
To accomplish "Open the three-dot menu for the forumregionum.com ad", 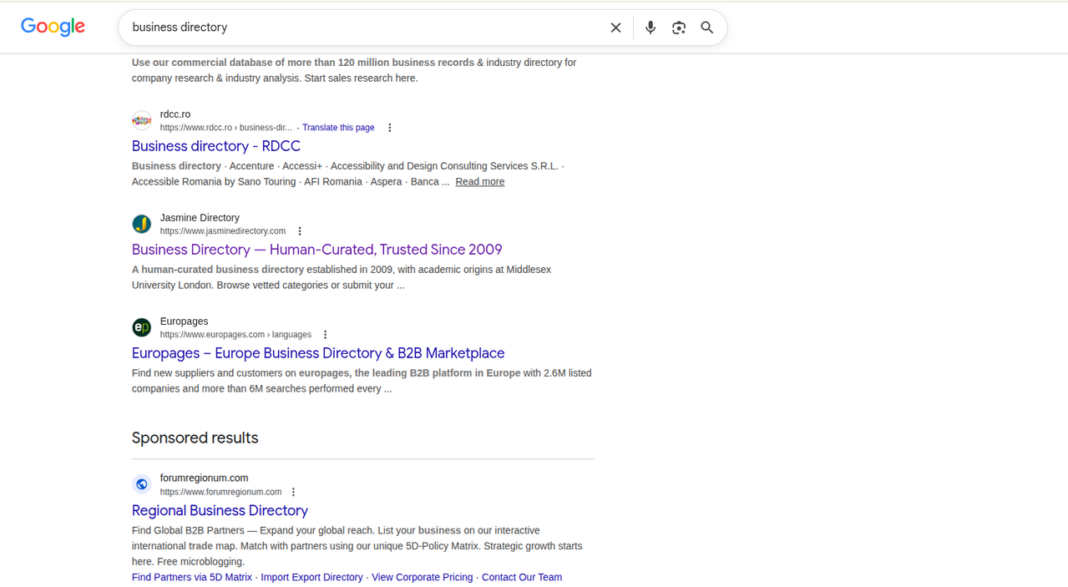I will 294,492.
